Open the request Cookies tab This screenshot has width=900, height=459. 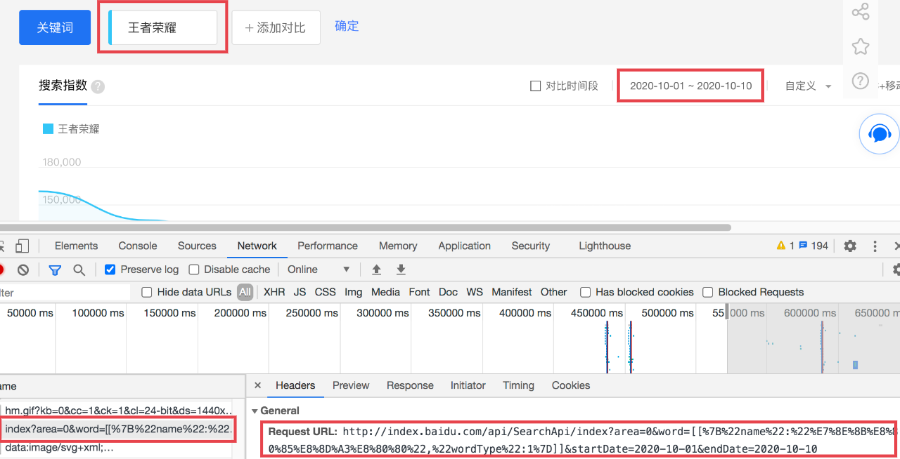click(571, 385)
